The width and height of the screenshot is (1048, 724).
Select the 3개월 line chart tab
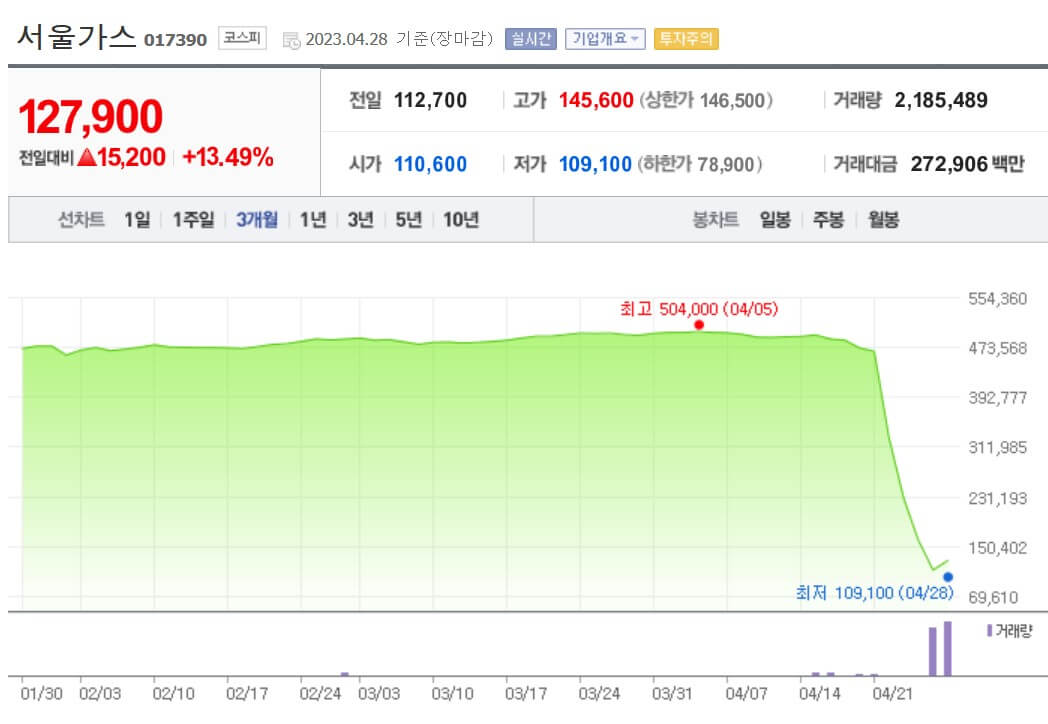point(257,219)
